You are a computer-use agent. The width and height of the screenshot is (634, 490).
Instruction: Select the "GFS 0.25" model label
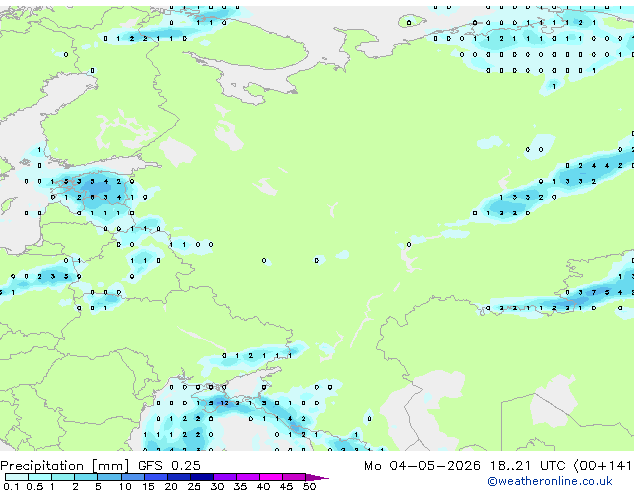click(169, 466)
